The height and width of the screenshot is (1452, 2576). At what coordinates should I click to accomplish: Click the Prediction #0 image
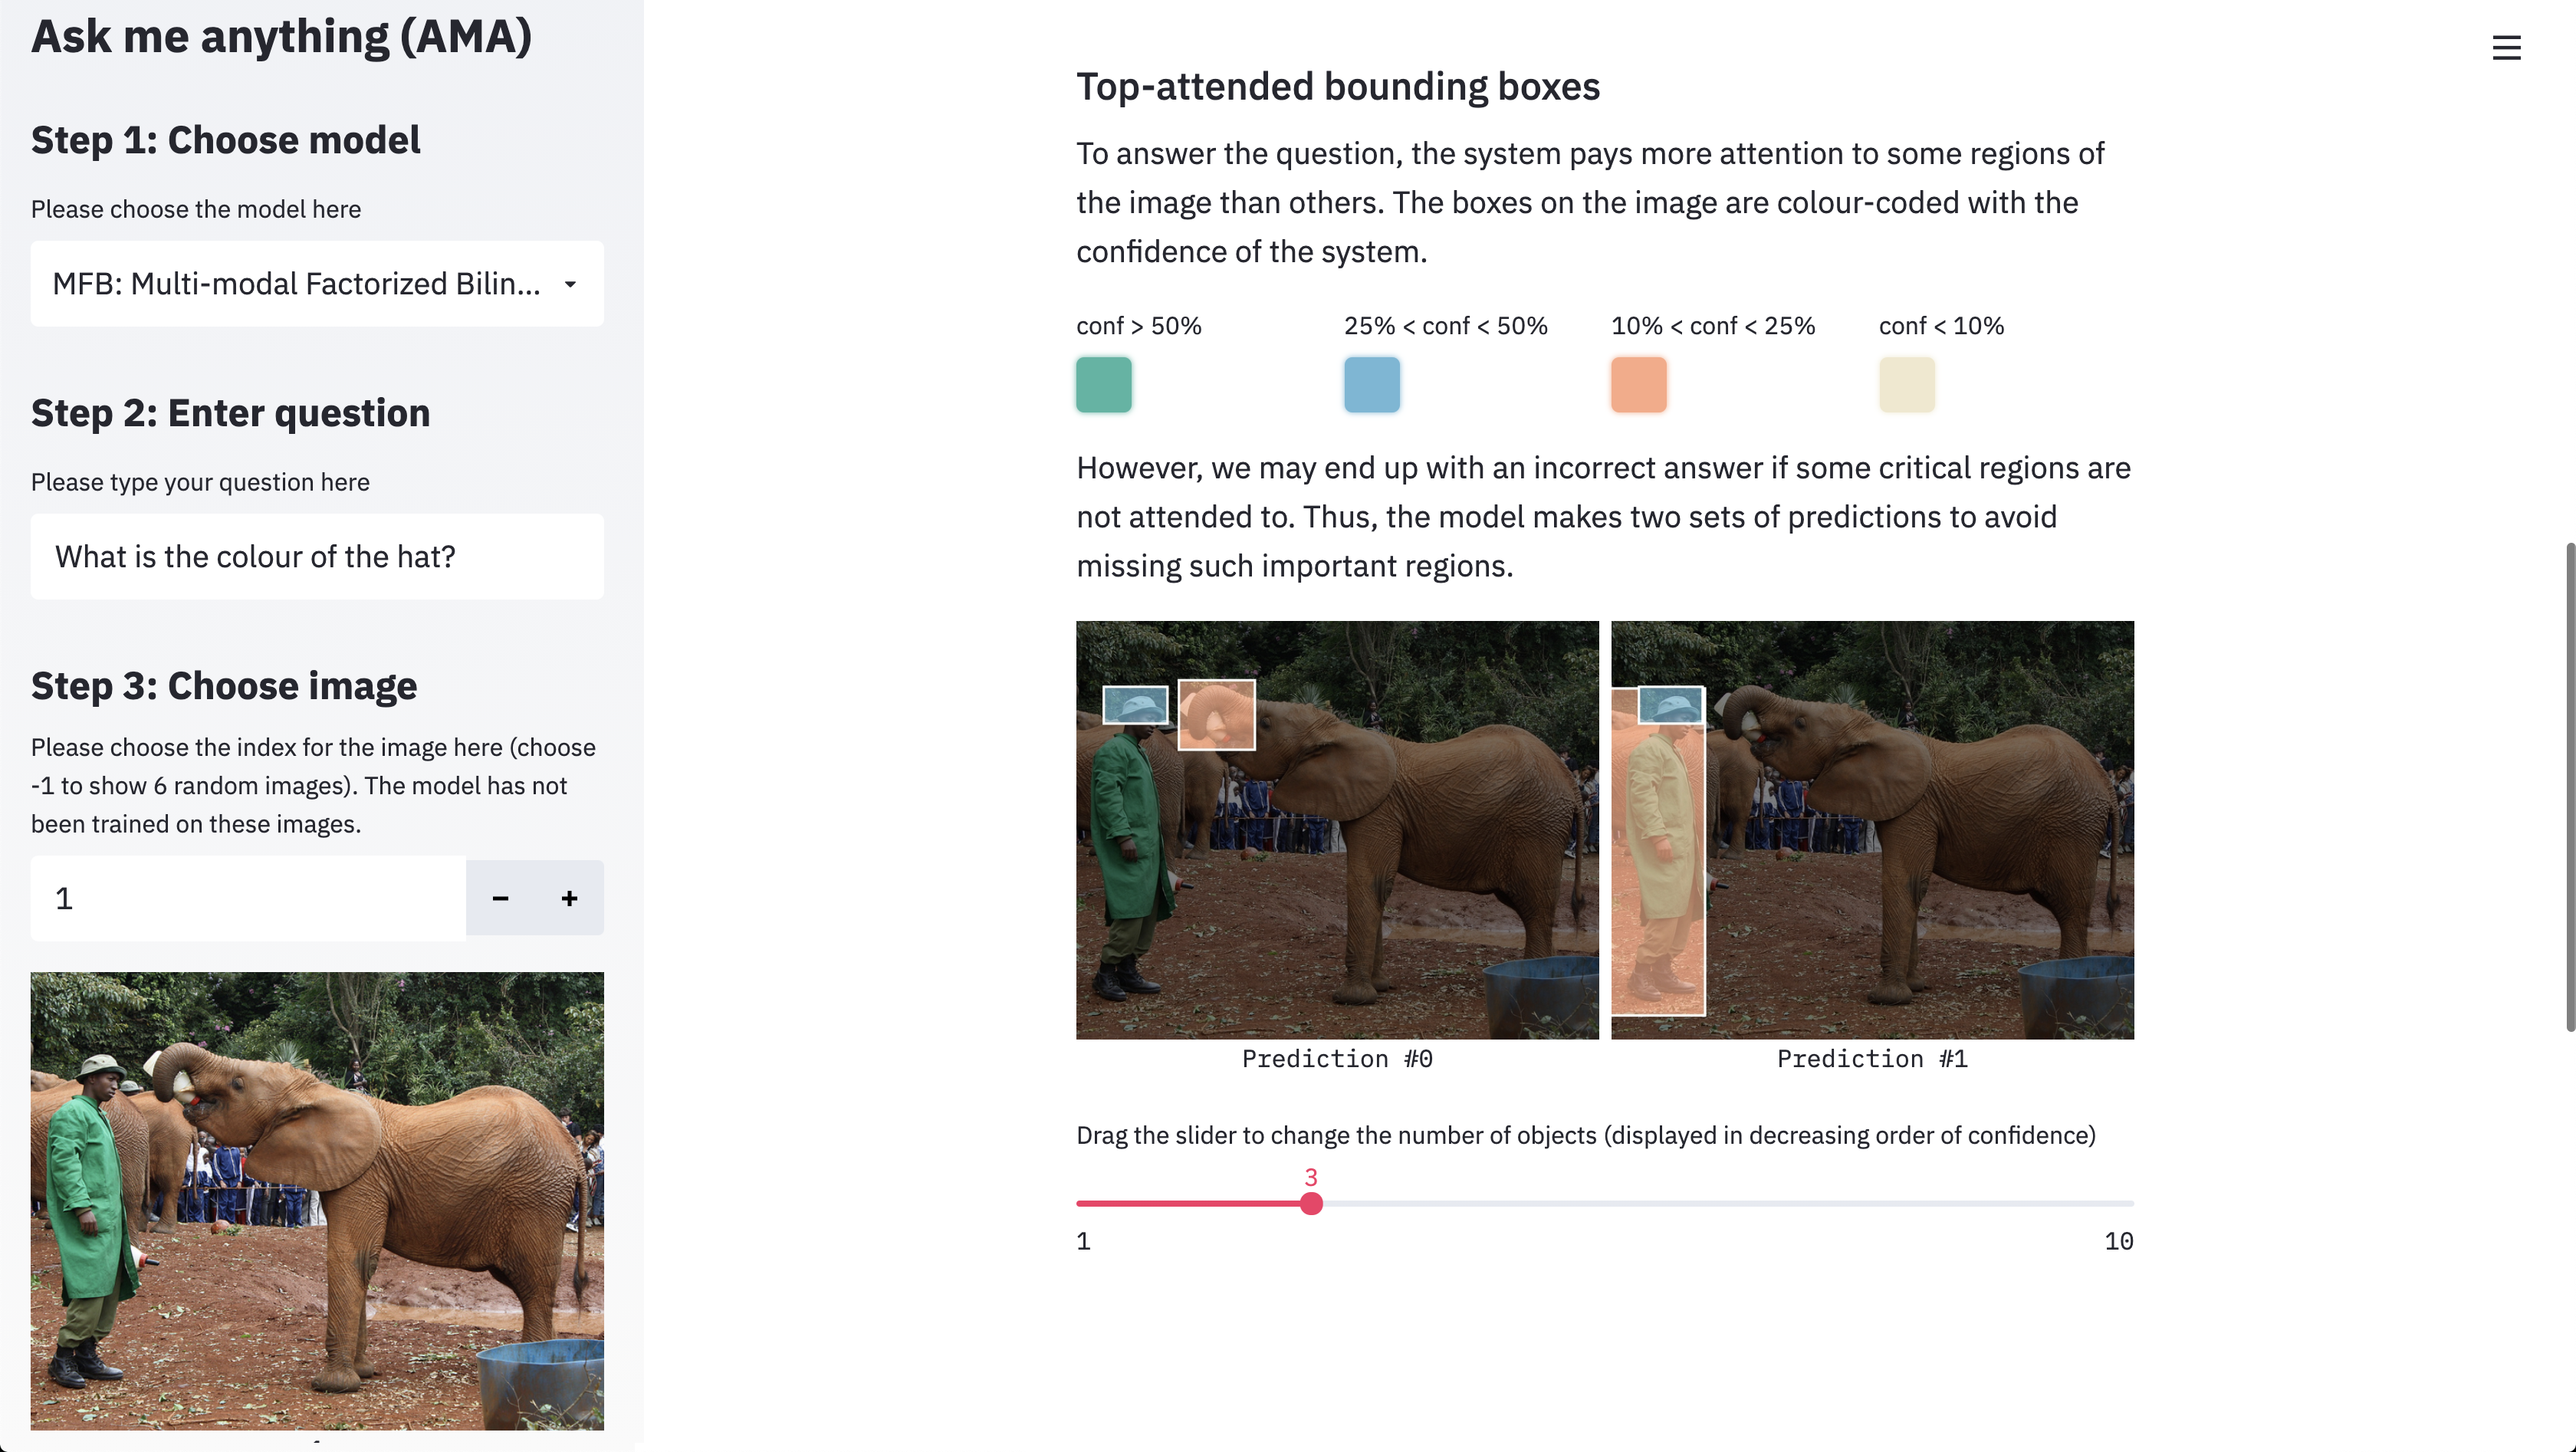1337,830
